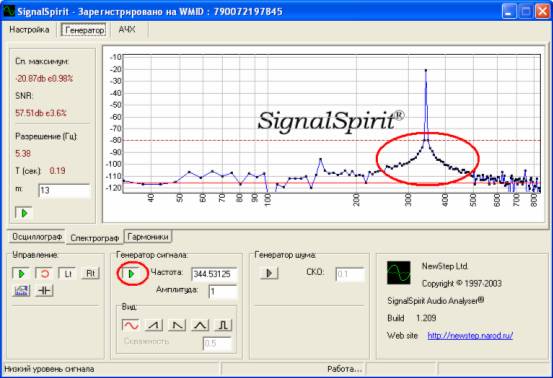This screenshot has width=553, height=378.
Task: Select the falling sawtooth waveform
Action: pos(177,325)
